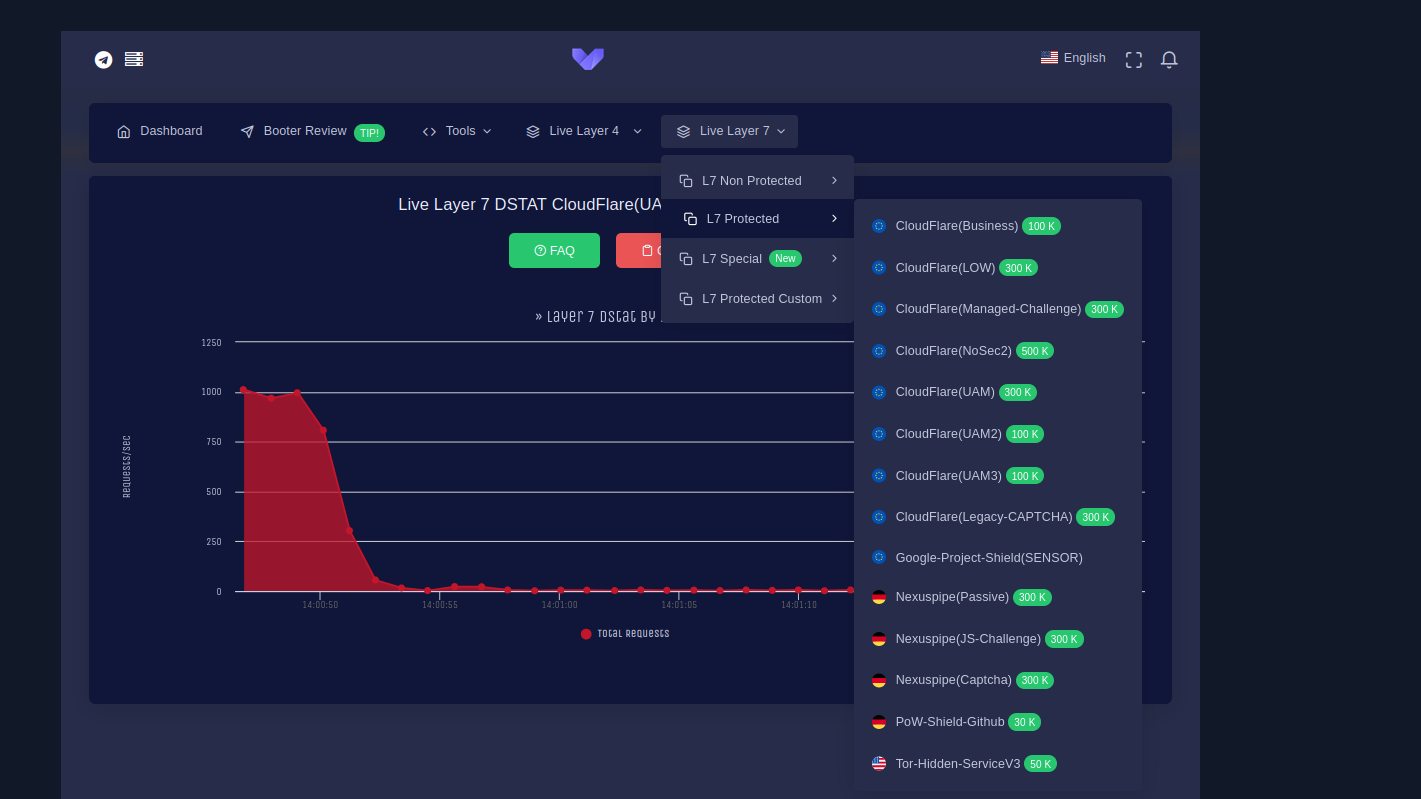
Task: Click EU flag next to CloudFlare(LOW)
Action: coord(879,268)
